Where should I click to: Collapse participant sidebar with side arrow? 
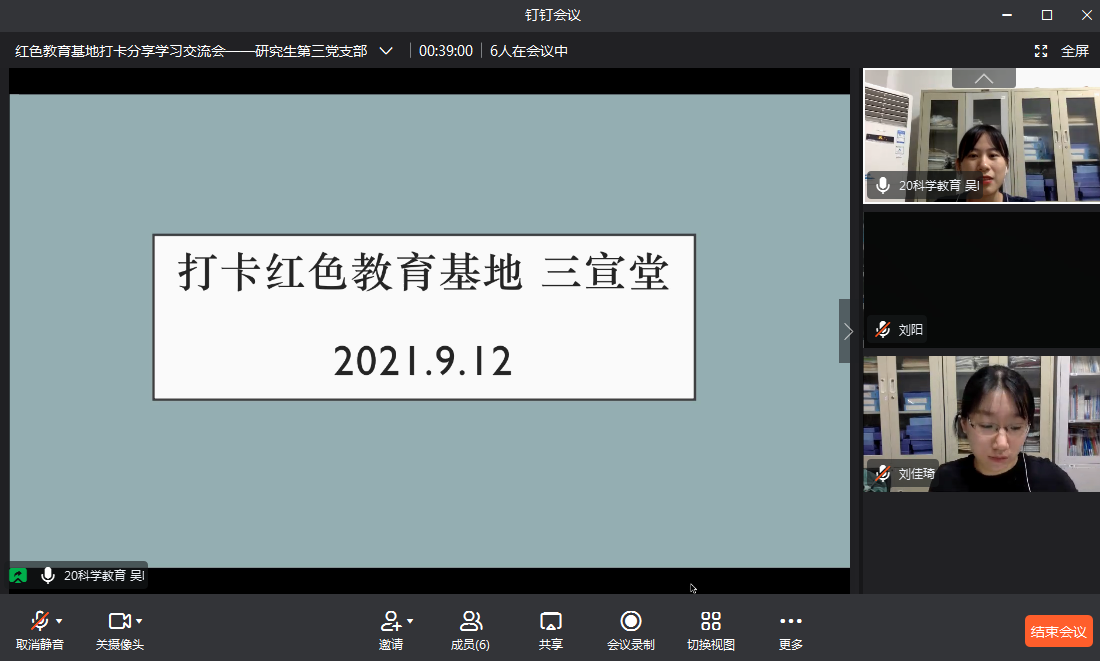pos(848,331)
